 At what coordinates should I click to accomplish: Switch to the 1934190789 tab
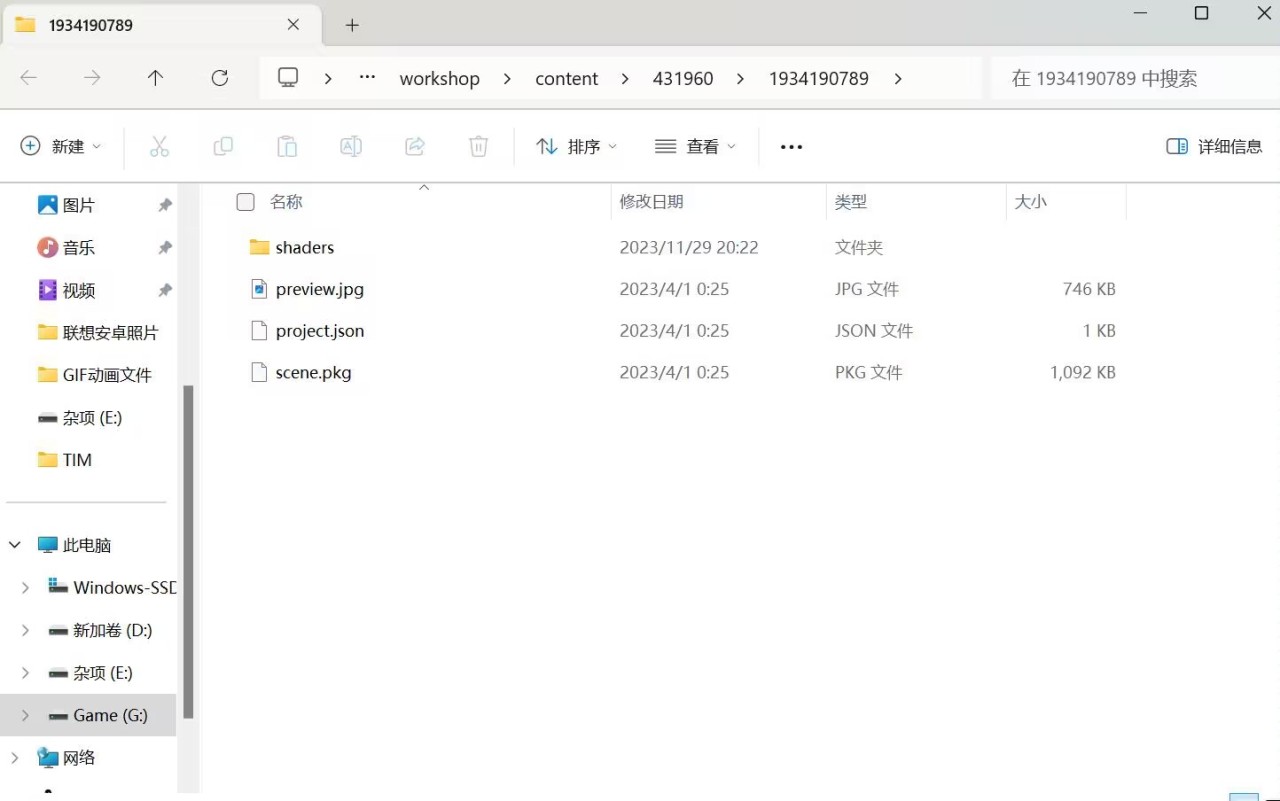(x=160, y=25)
